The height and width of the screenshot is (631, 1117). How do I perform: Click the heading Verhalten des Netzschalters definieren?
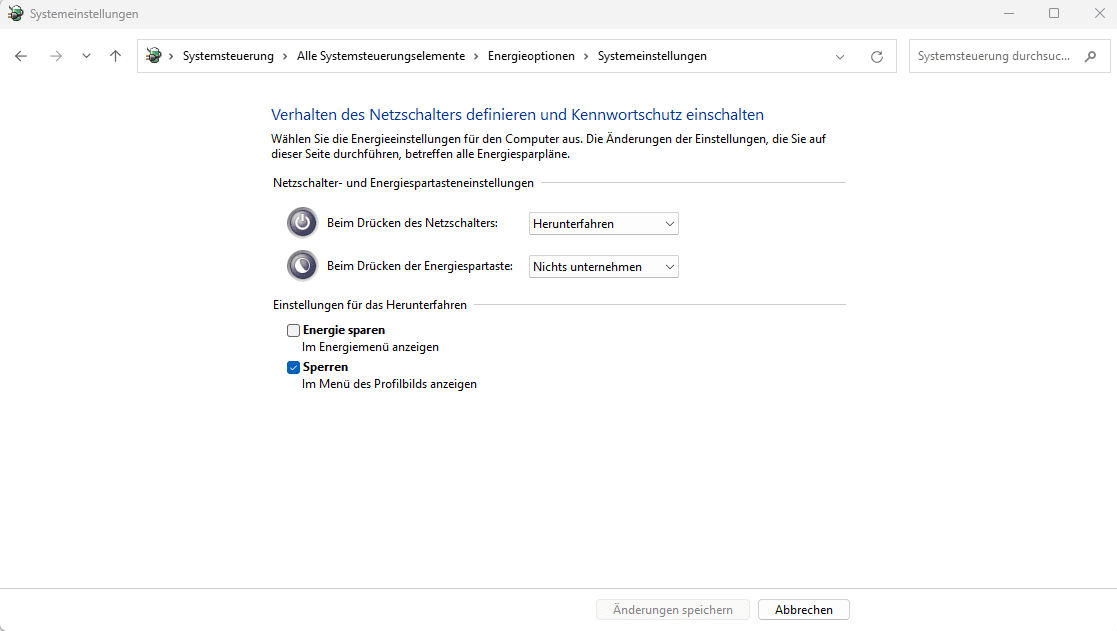click(x=517, y=115)
